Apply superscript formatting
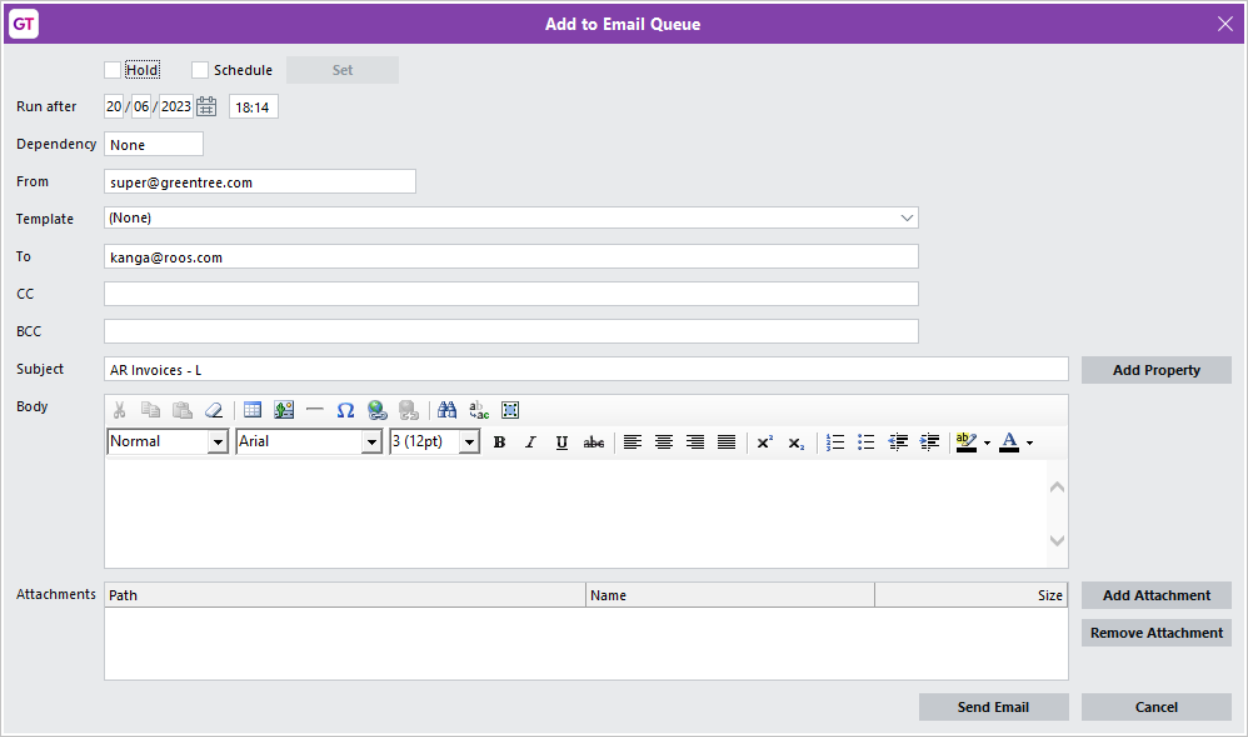1248x737 pixels. click(765, 442)
